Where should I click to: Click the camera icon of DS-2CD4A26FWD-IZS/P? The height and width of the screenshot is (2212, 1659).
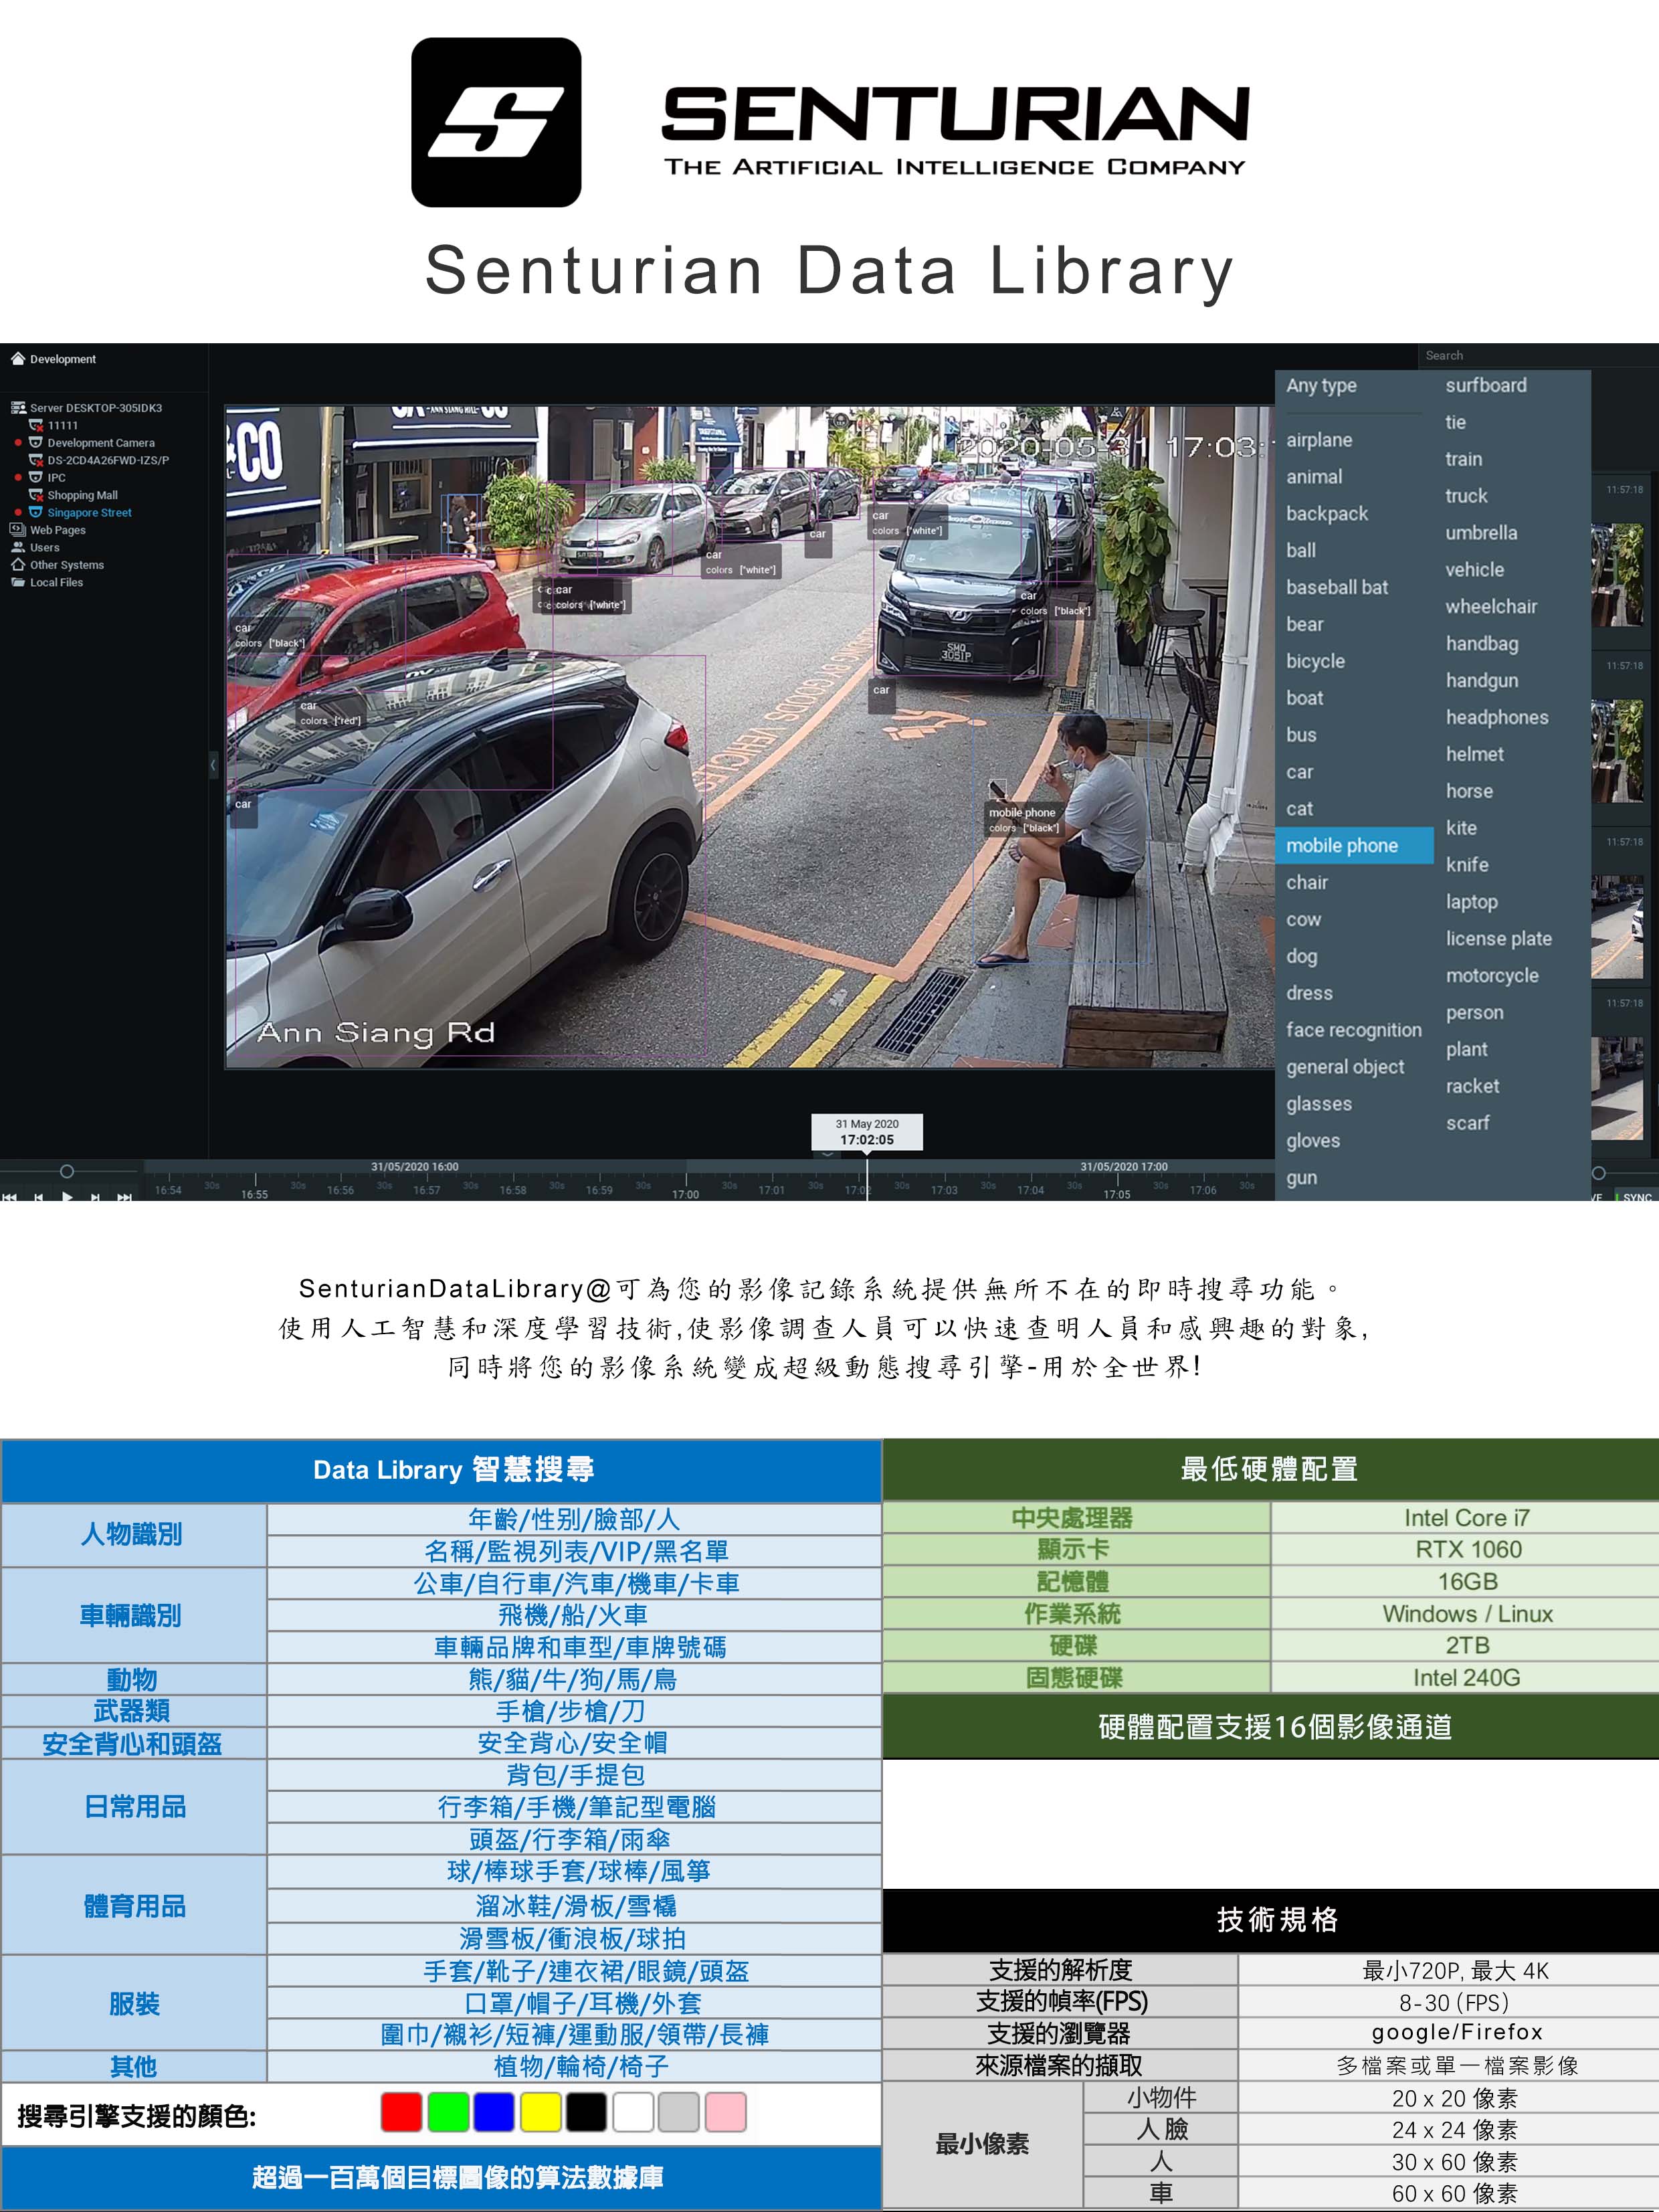point(36,460)
